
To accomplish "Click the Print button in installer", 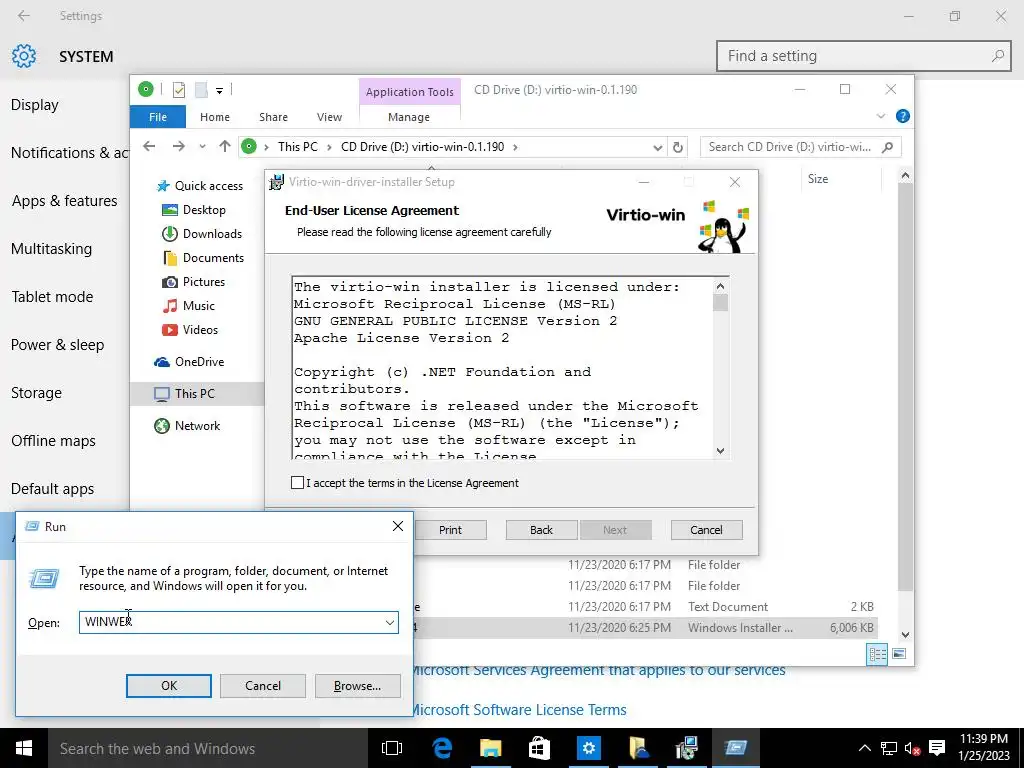I will click(x=450, y=530).
